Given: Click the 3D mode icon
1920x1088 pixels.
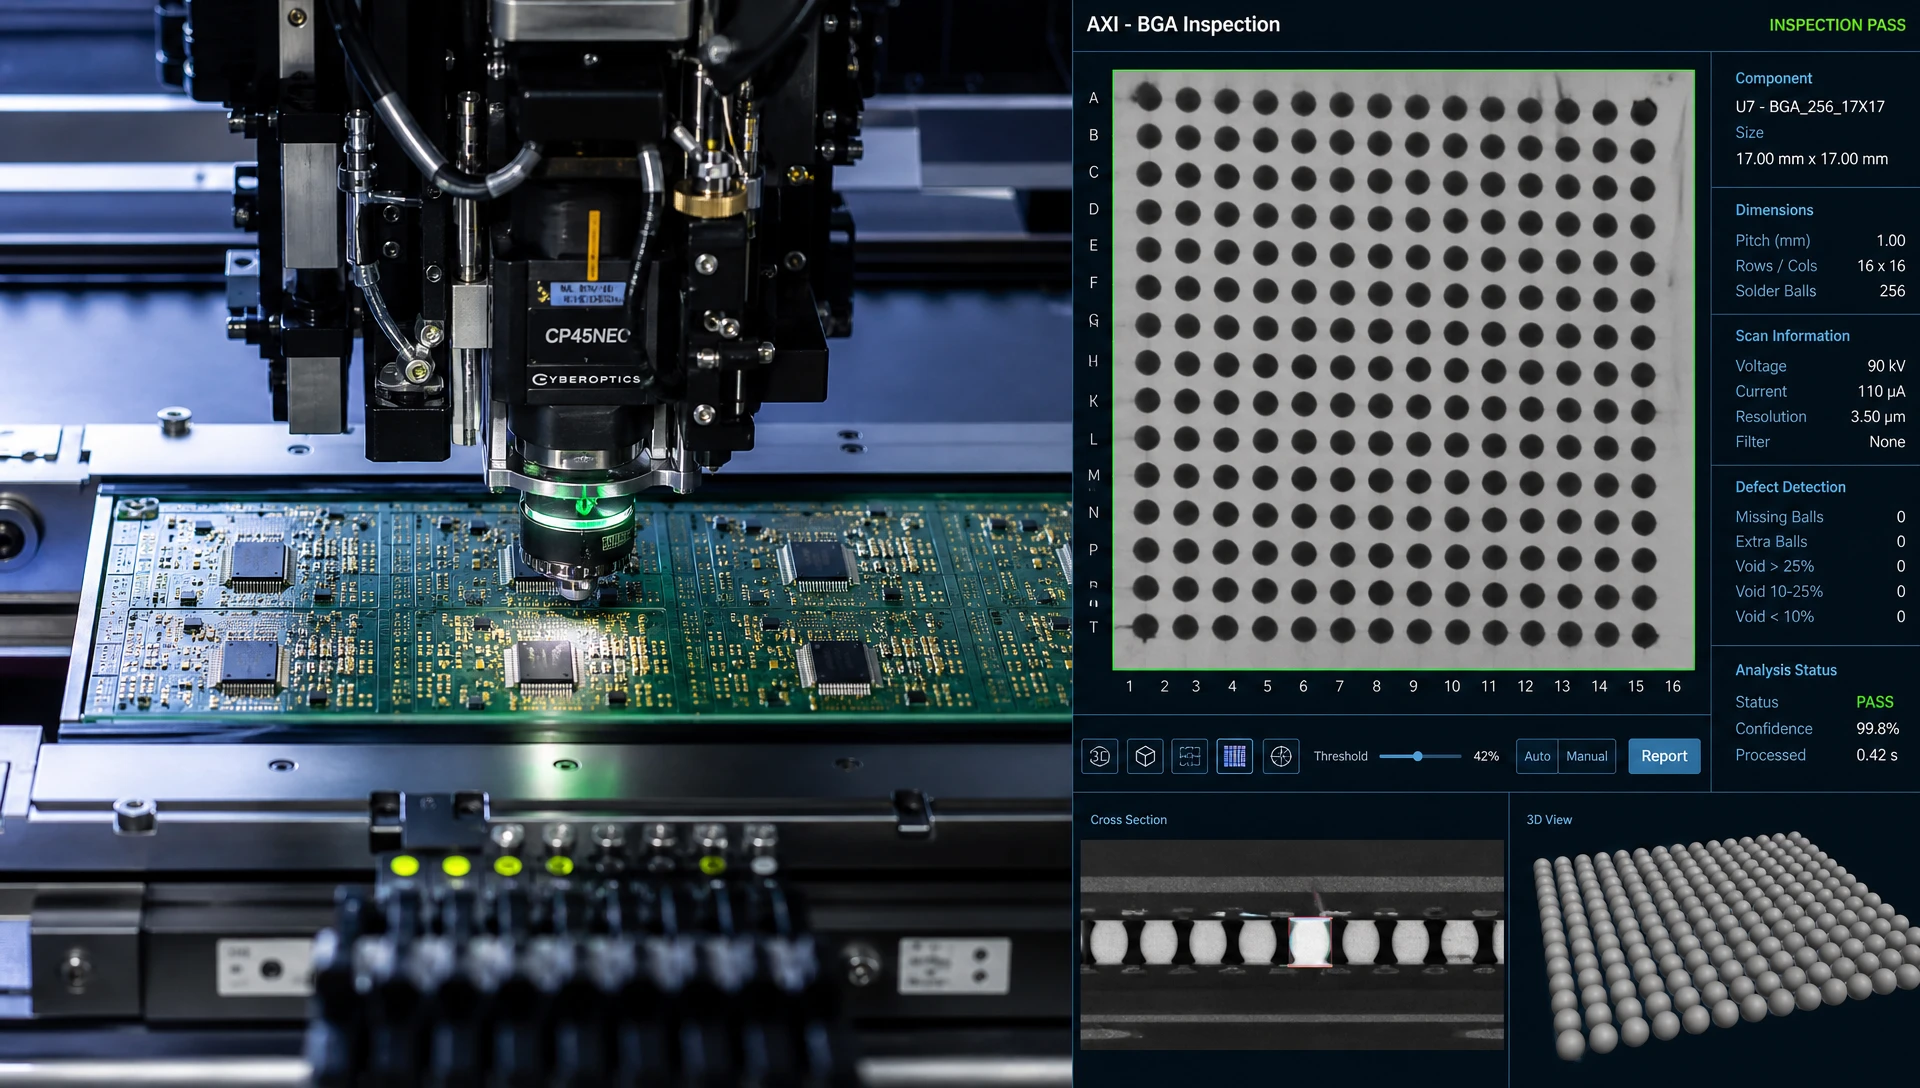Looking at the screenshot, I should pos(1099,756).
